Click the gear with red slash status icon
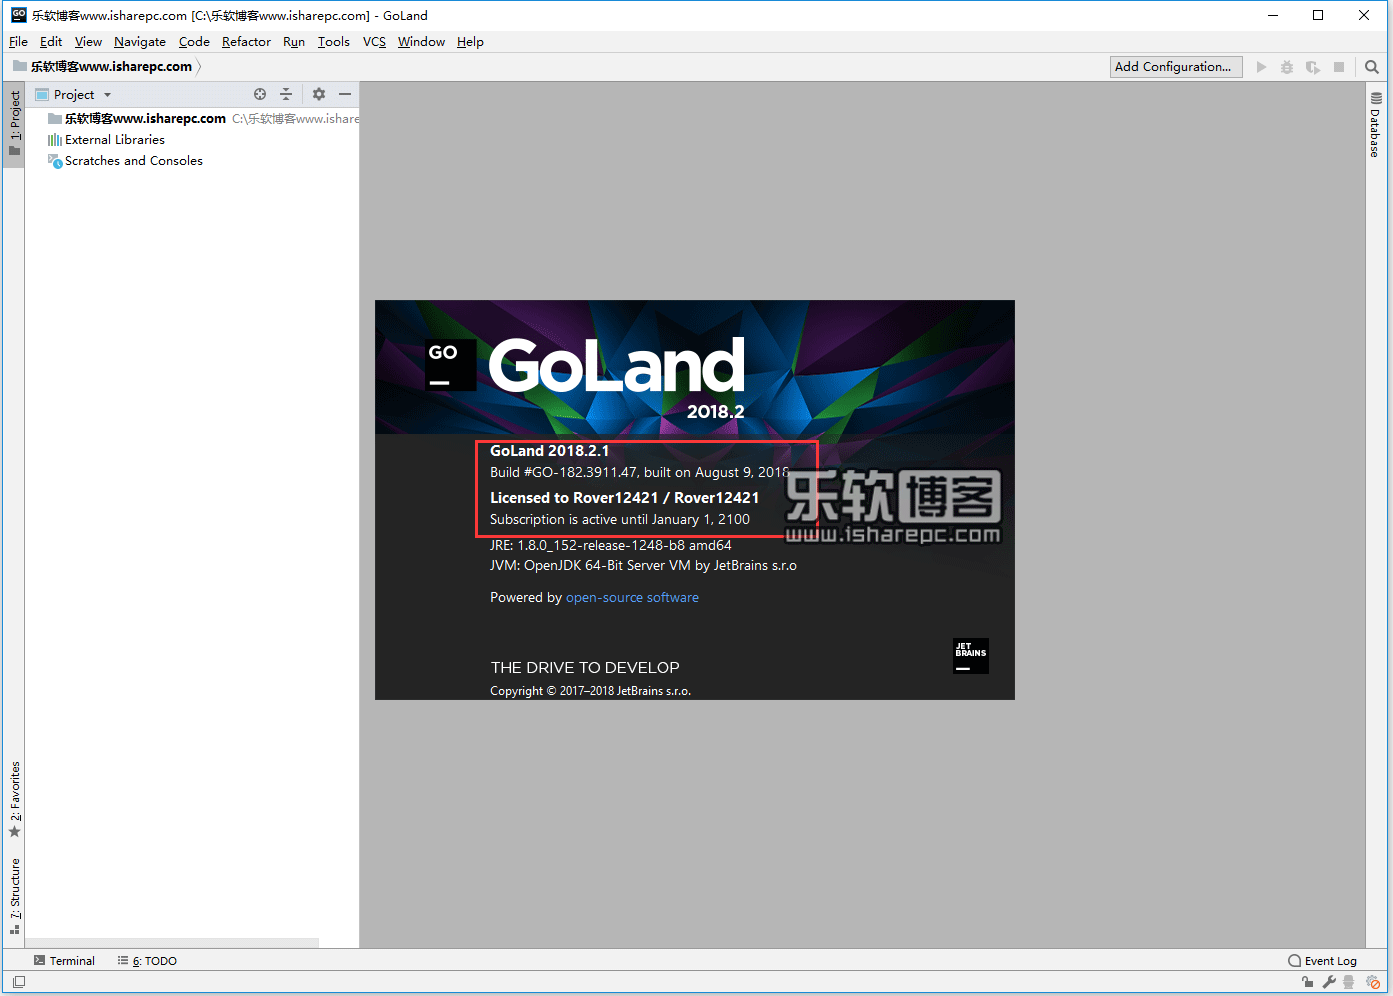1393x996 pixels. coord(1374,982)
